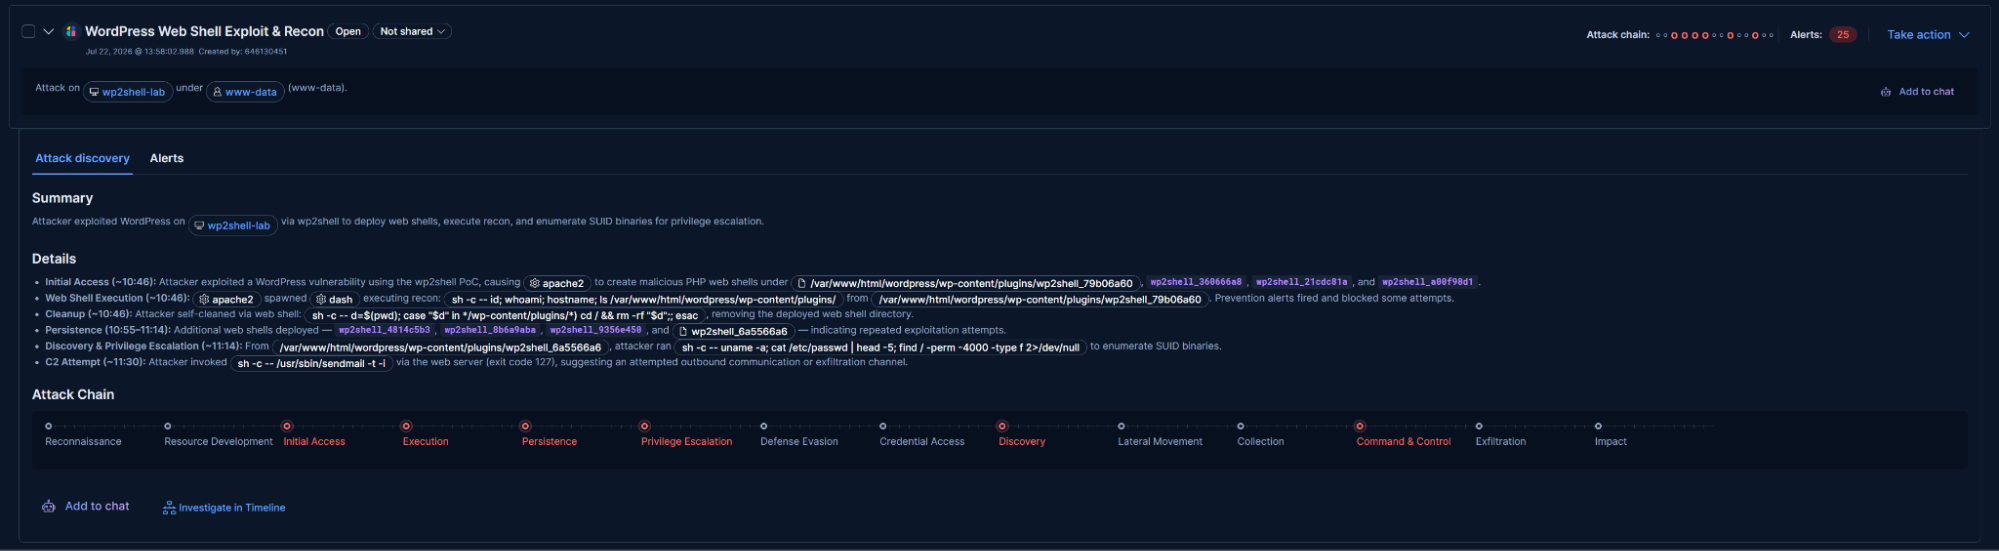
Task: Click the cleanup 'rm -rf' command badge
Action: pyautogui.click(x=505, y=315)
